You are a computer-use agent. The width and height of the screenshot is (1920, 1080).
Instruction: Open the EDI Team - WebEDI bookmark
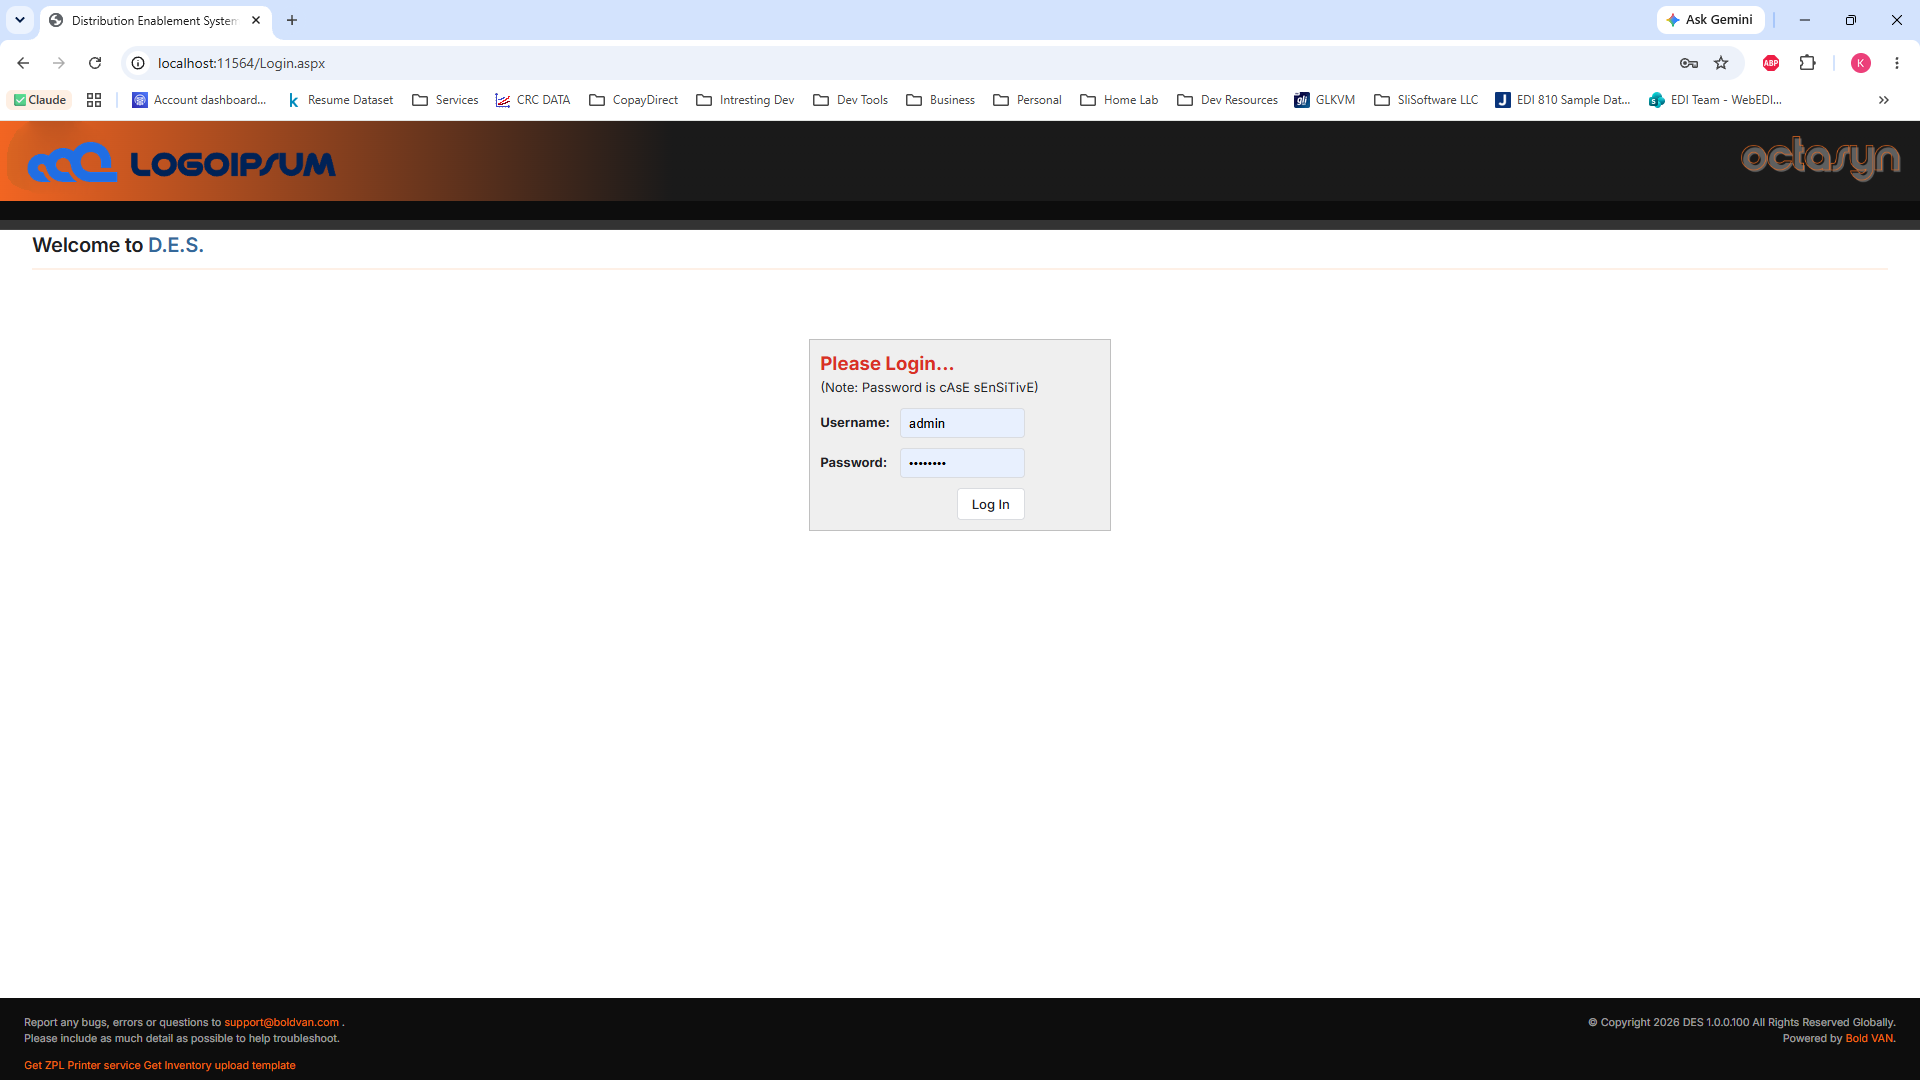click(x=1716, y=100)
